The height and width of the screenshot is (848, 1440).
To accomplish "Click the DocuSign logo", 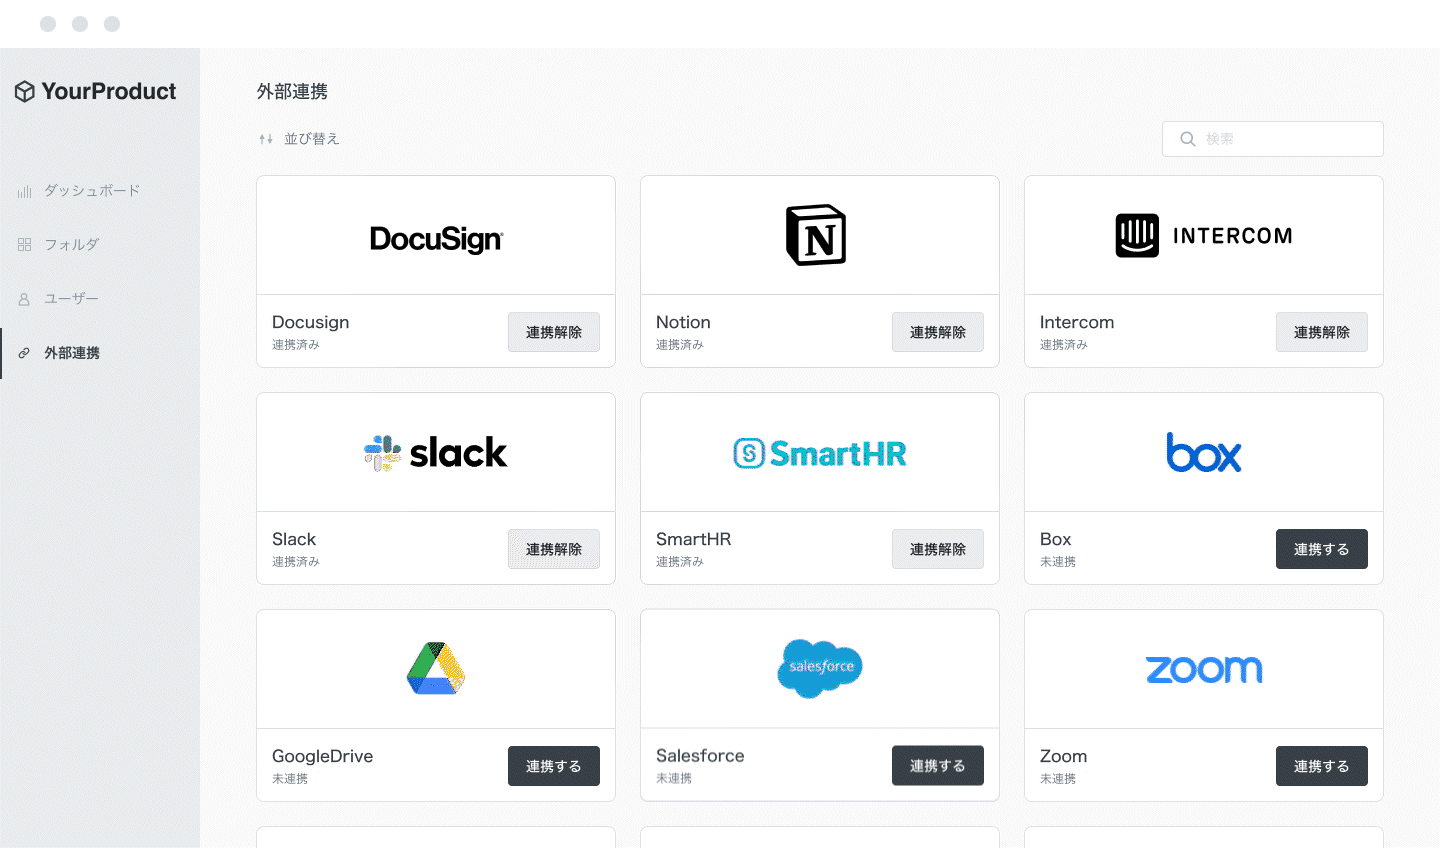I will tap(436, 239).
